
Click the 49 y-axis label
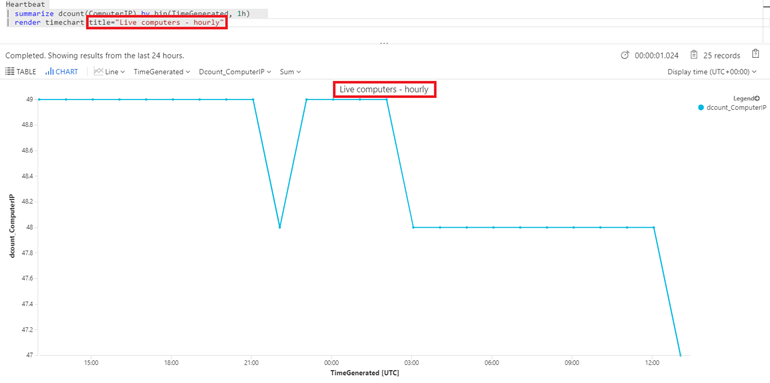tap(30, 99)
